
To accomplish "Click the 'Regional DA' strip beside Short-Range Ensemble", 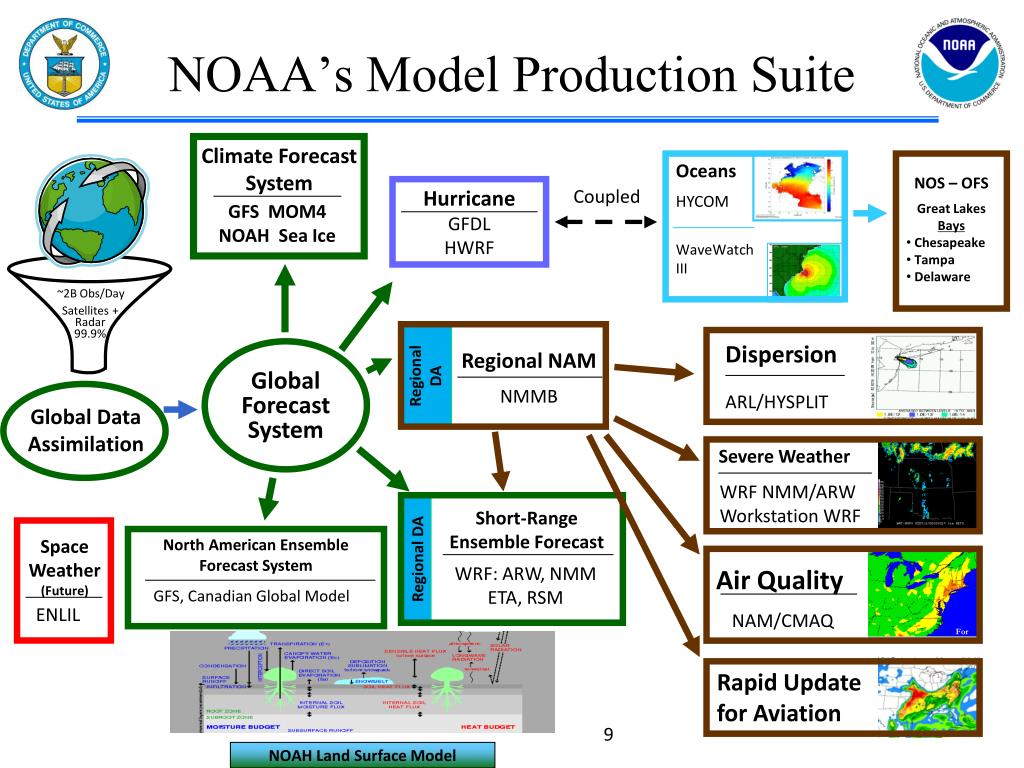I will click(418, 558).
